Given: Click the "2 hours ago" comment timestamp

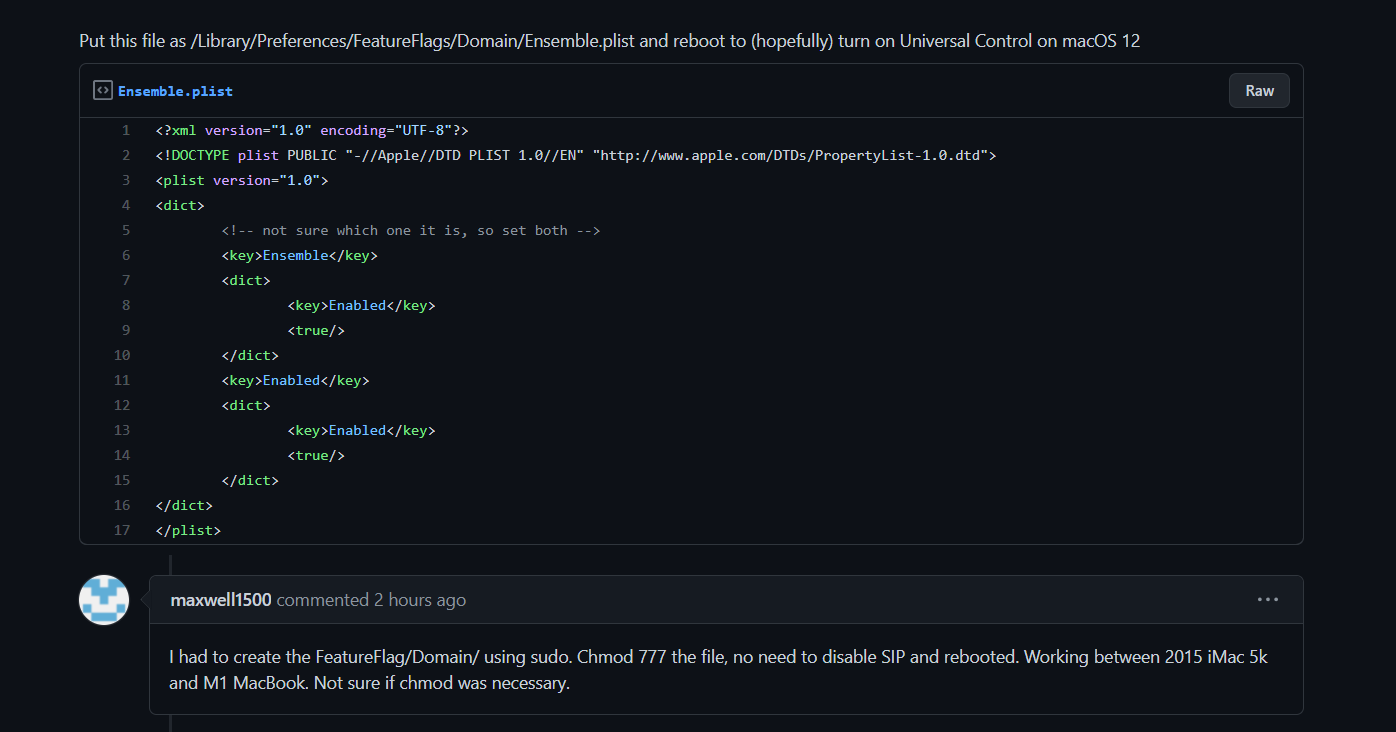Looking at the screenshot, I should click(420, 600).
